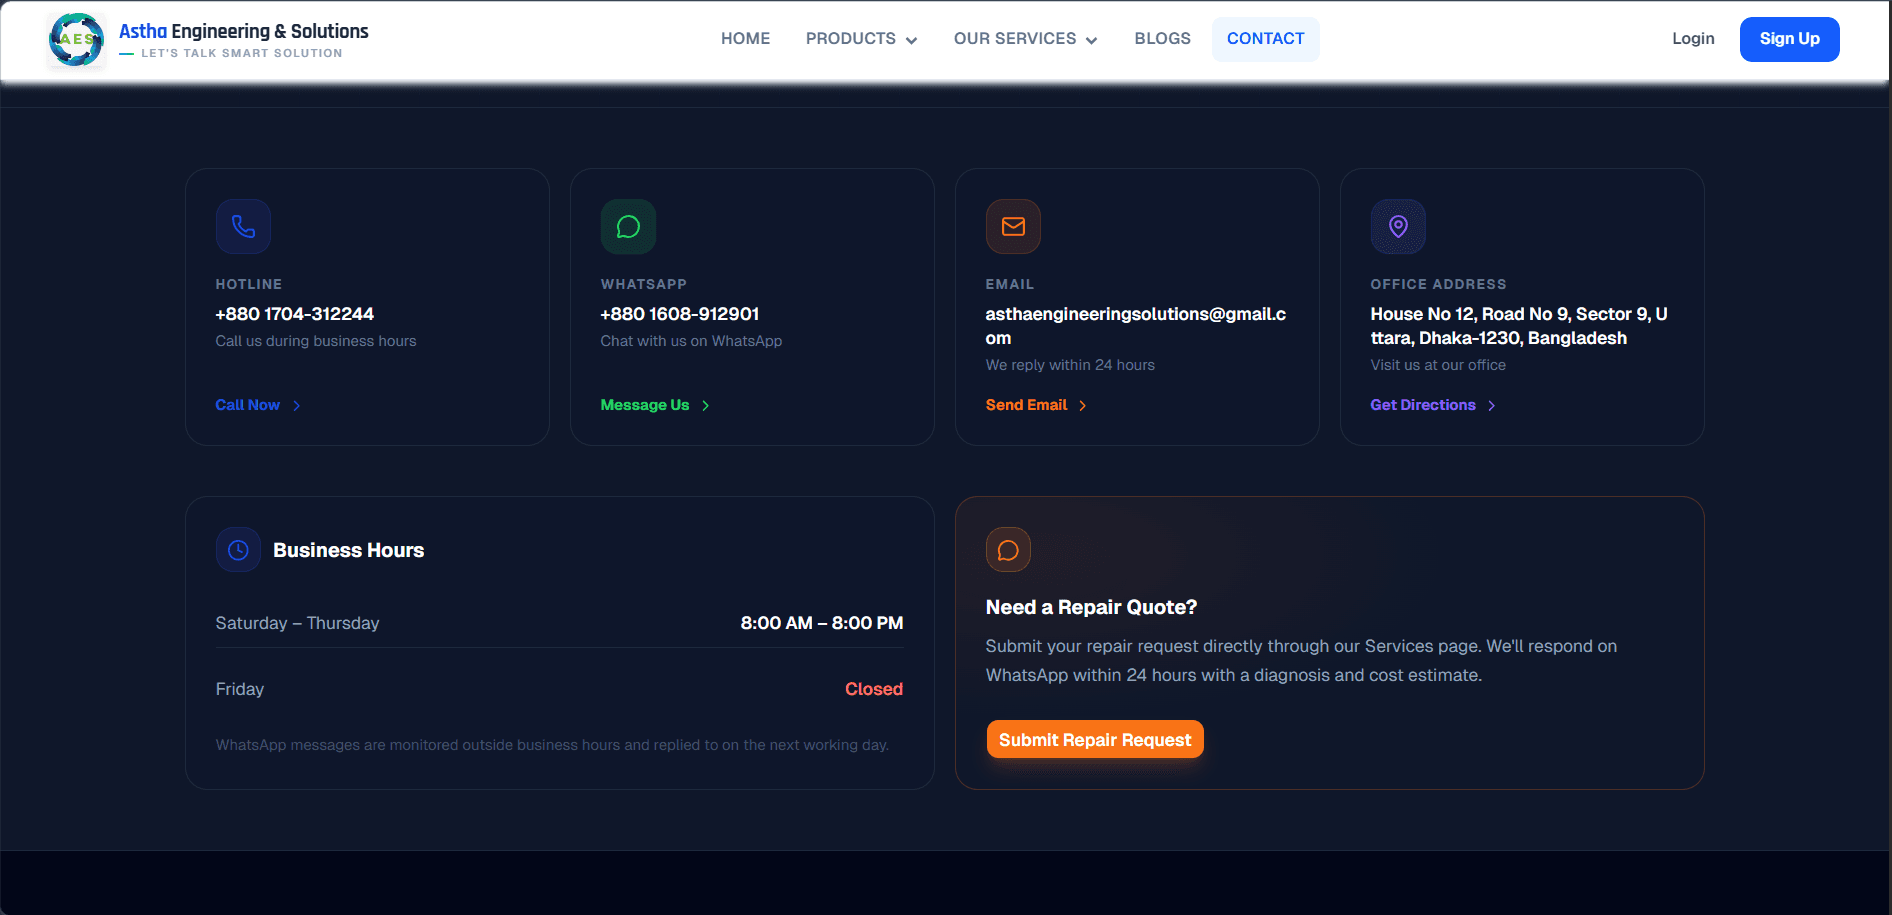Image resolution: width=1892 pixels, height=915 pixels.
Task: Click the Sign Up button
Action: pos(1789,39)
